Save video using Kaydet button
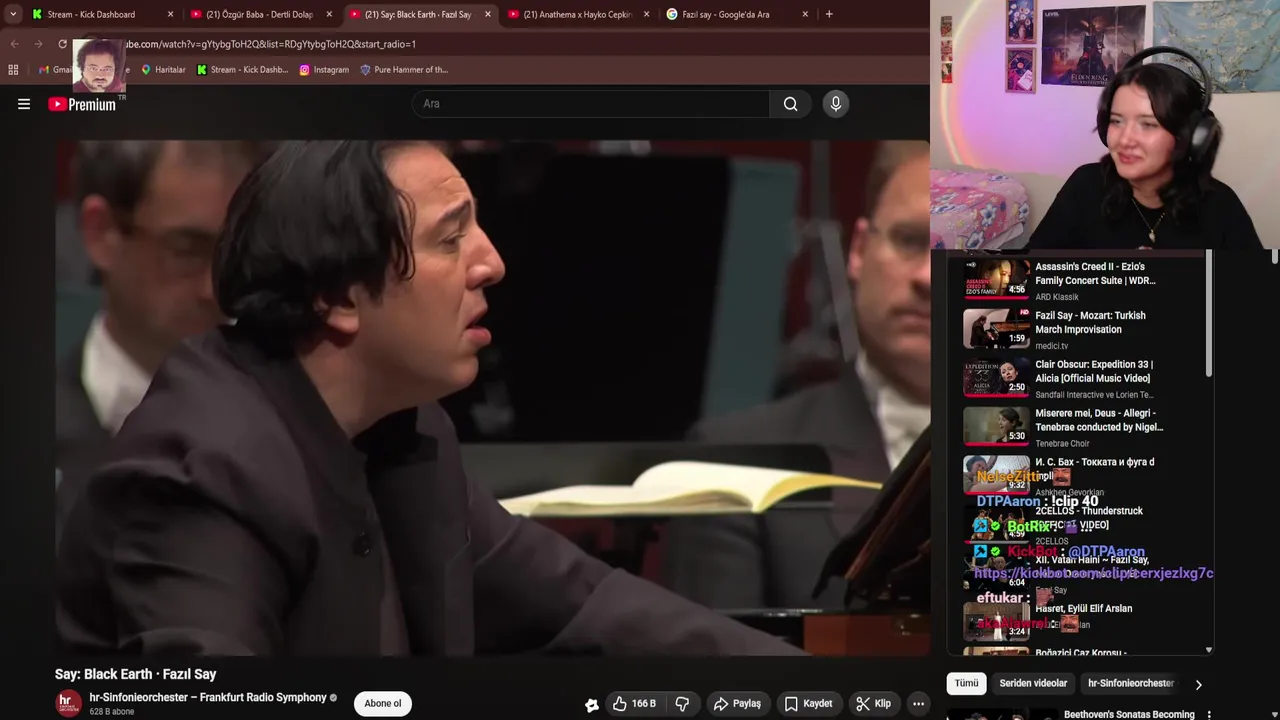Screen dimensions: 1280x720 (x=808, y=704)
